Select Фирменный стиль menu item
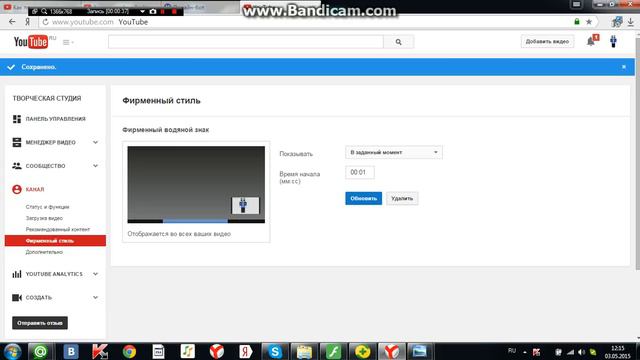 pyautogui.click(x=55, y=241)
